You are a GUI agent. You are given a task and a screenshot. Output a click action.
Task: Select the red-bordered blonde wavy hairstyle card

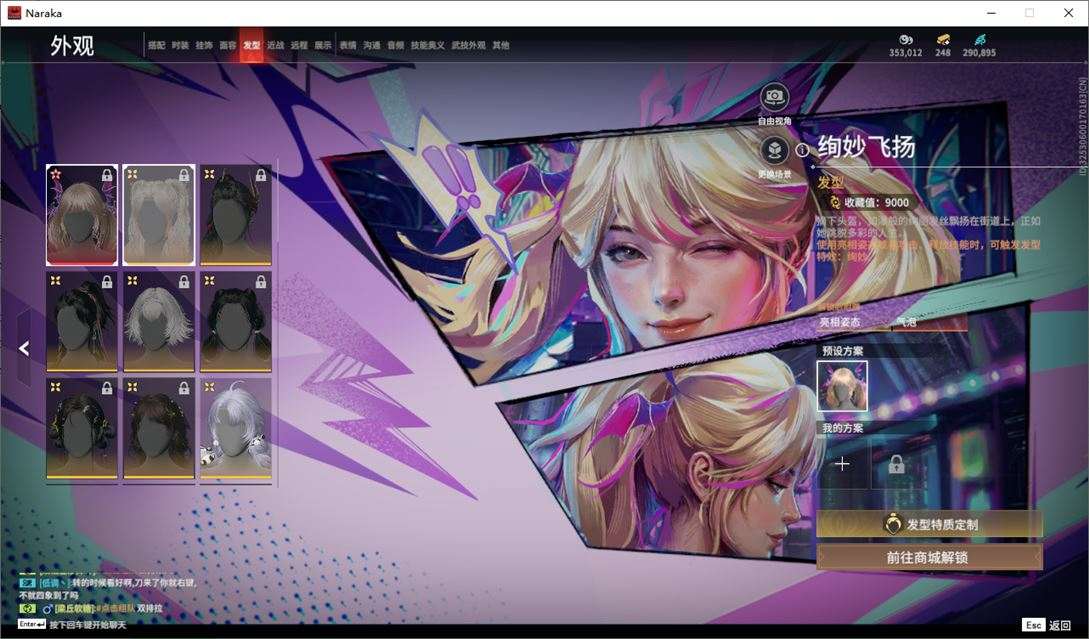coord(82,215)
